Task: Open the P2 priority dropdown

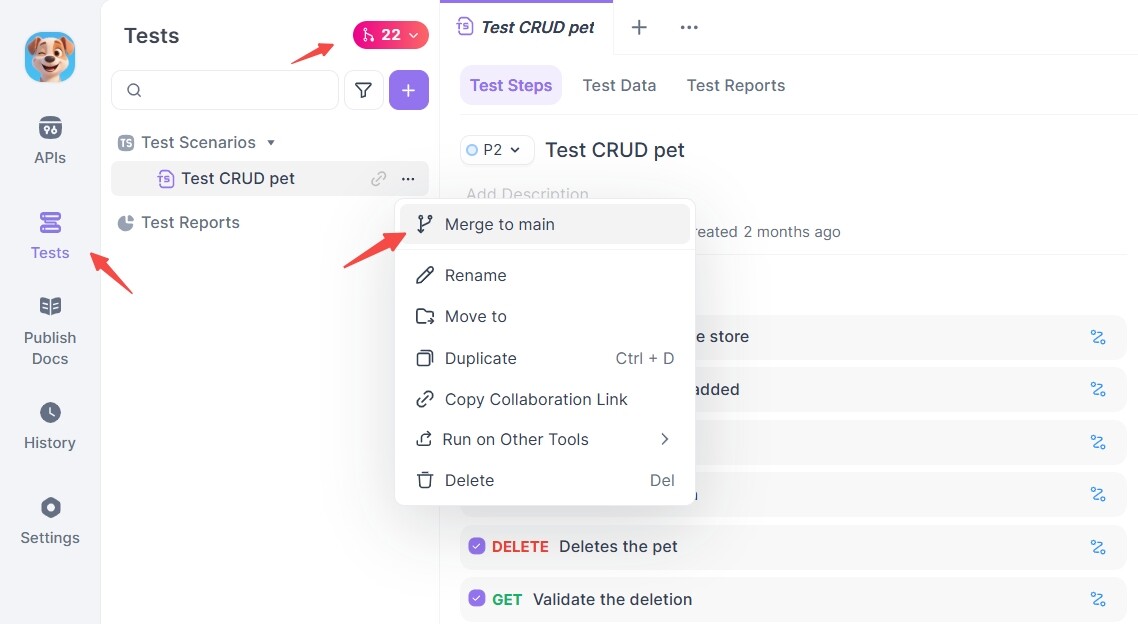Action: pos(497,150)
